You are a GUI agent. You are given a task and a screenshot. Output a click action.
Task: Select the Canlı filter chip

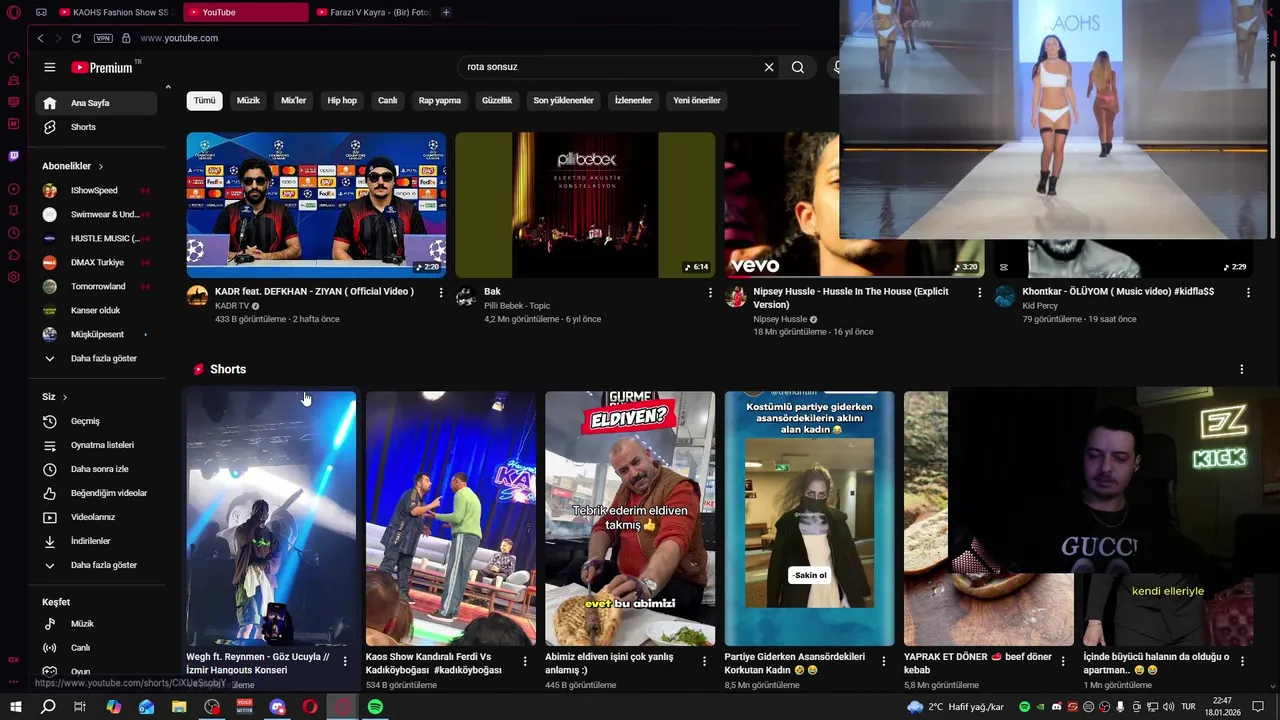388,100
